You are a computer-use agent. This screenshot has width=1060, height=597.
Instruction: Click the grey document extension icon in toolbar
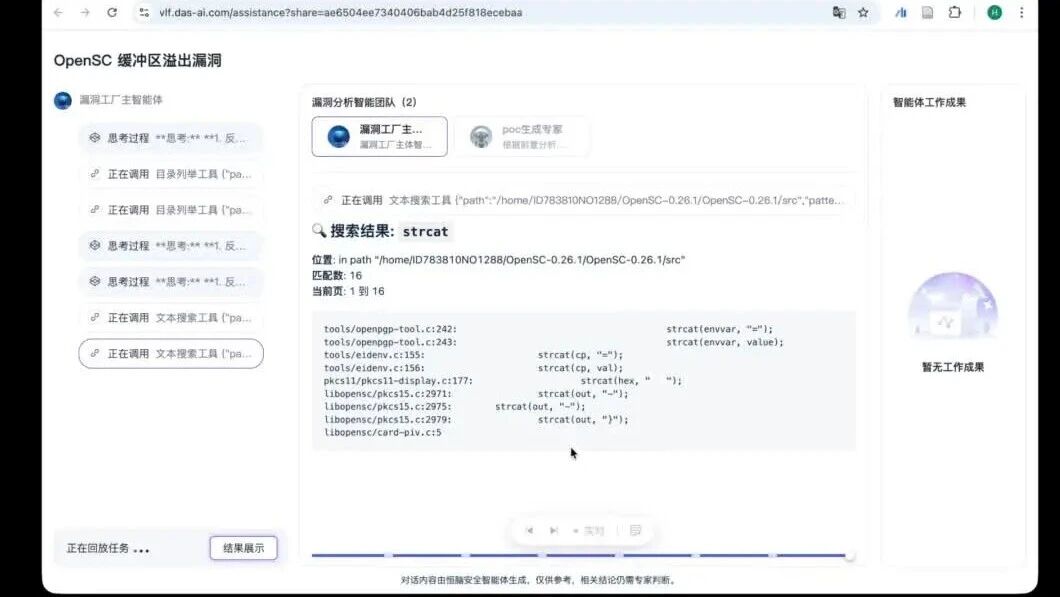coord(928,12)
